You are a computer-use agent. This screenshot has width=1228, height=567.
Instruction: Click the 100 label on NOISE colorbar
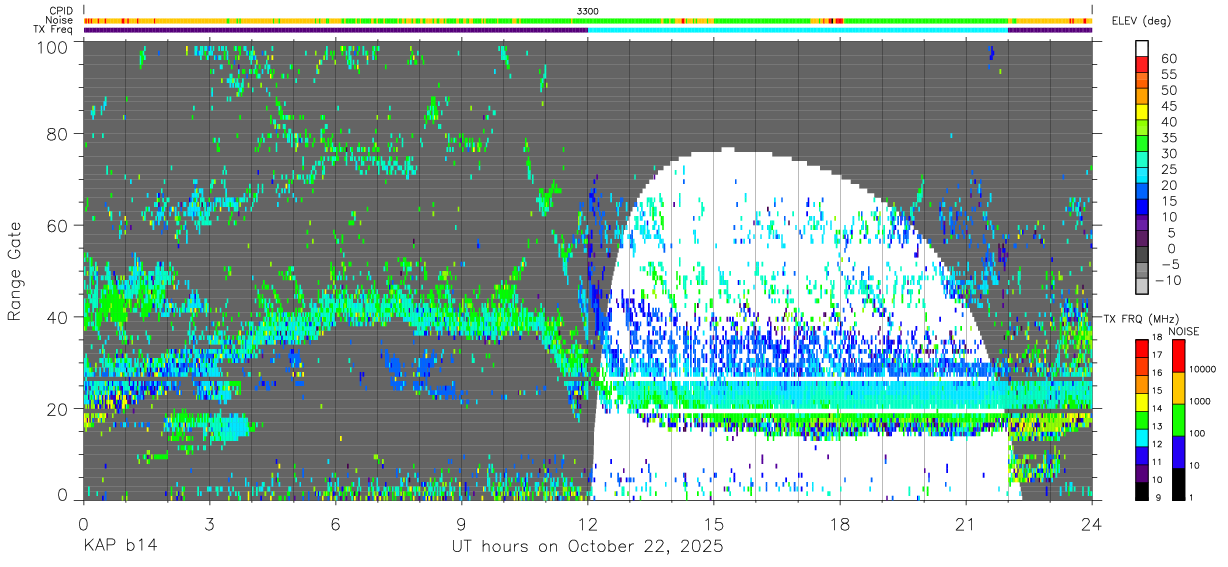1199,434
